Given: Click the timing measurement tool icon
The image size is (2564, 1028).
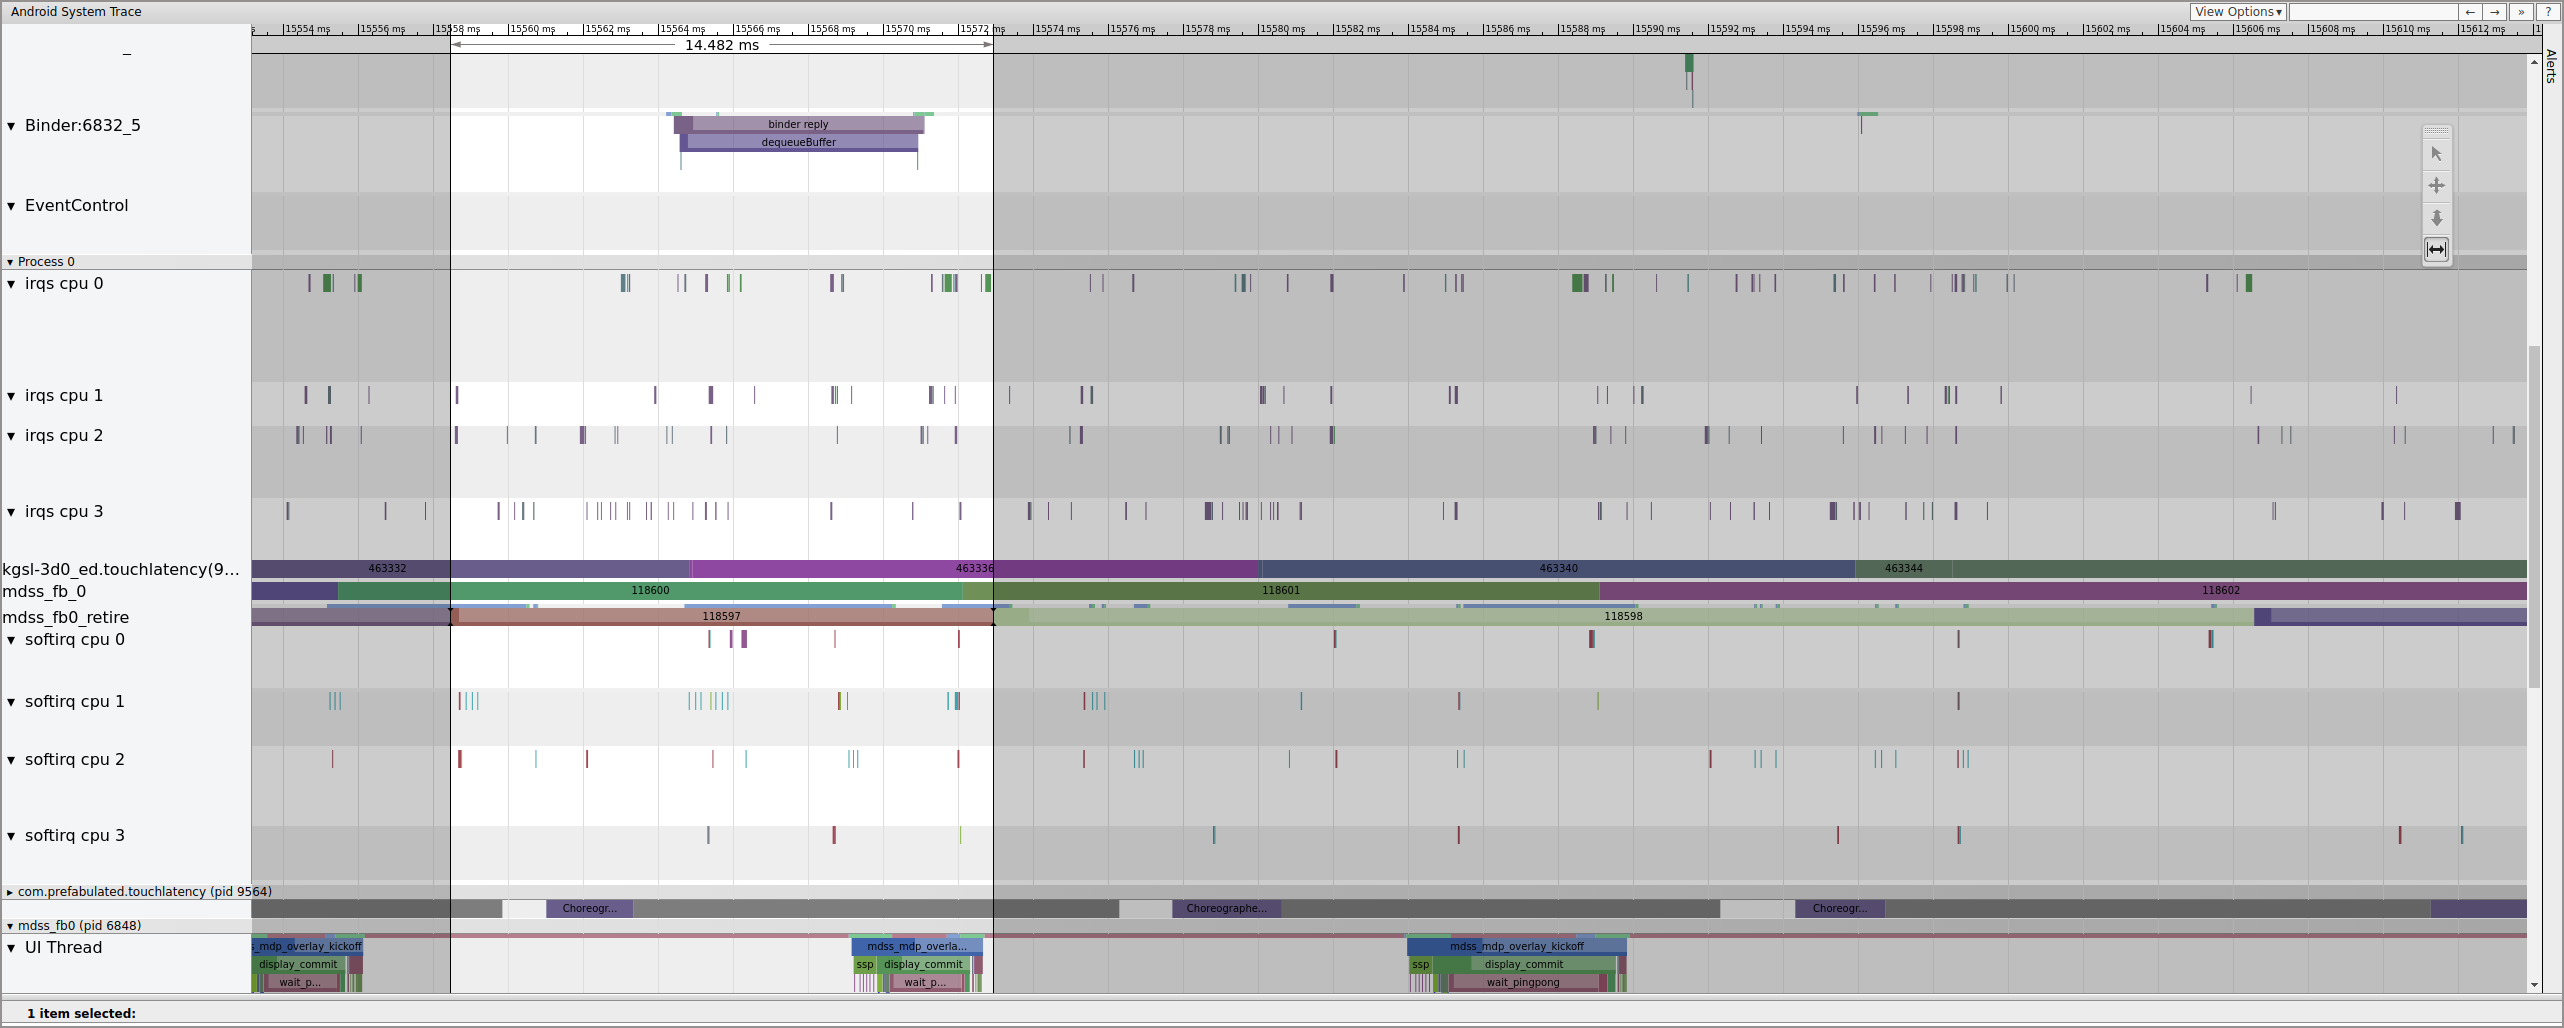Looking at the screenshot, I should [2436, 249].
